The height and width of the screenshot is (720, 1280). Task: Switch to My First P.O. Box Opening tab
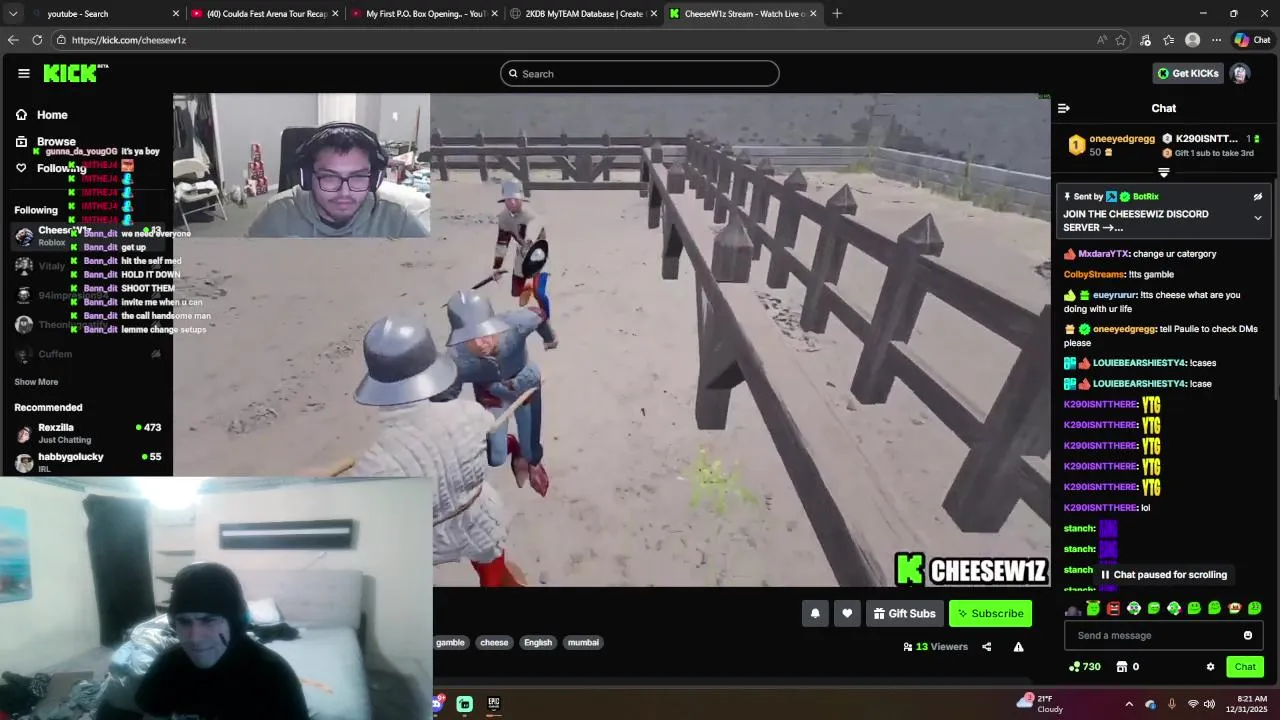pyautogui.click(x=425, y=14)
